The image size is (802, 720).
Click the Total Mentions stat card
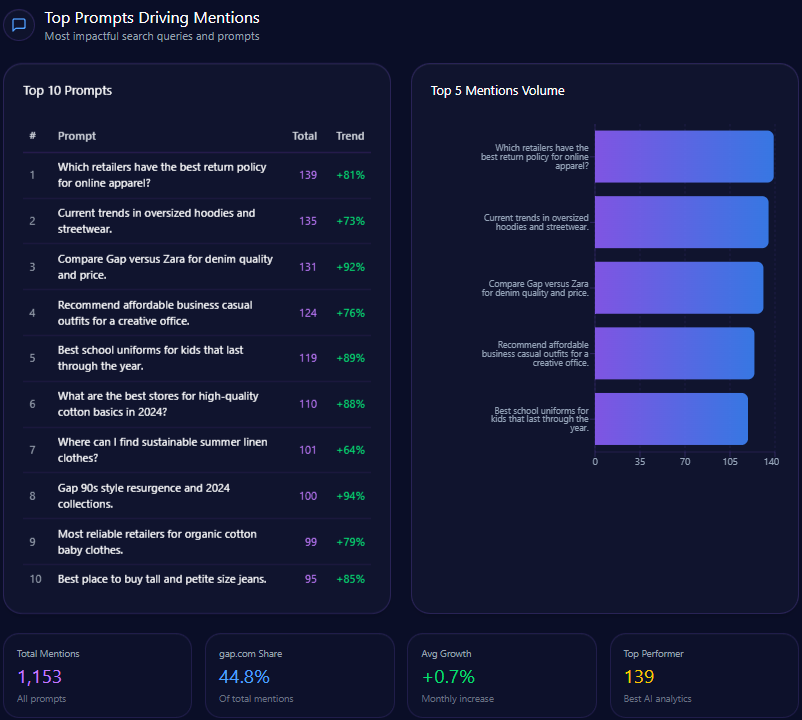click(97, 676)
